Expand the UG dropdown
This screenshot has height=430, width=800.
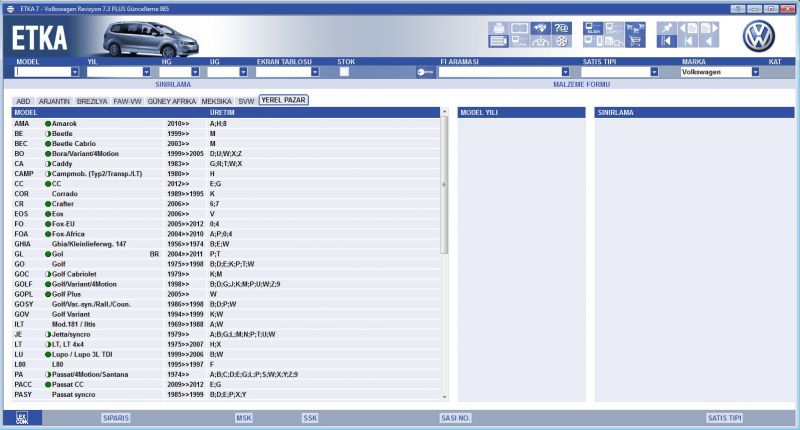243,72
